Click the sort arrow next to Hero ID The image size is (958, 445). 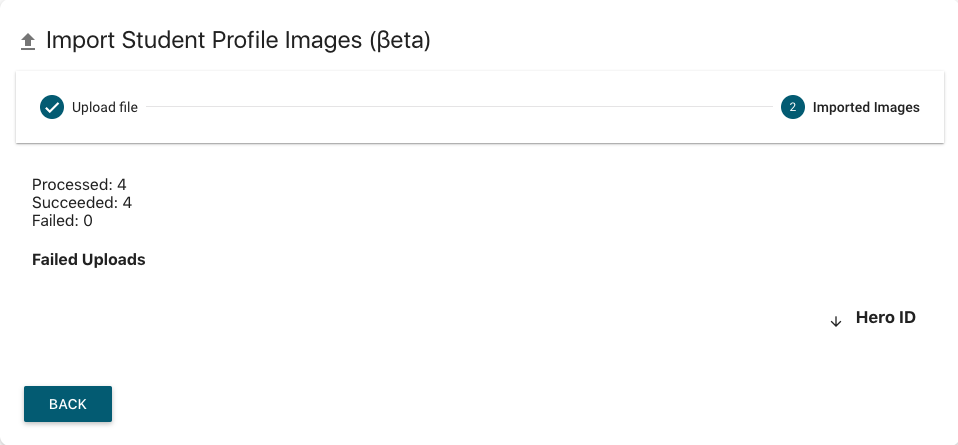[836, 321]
